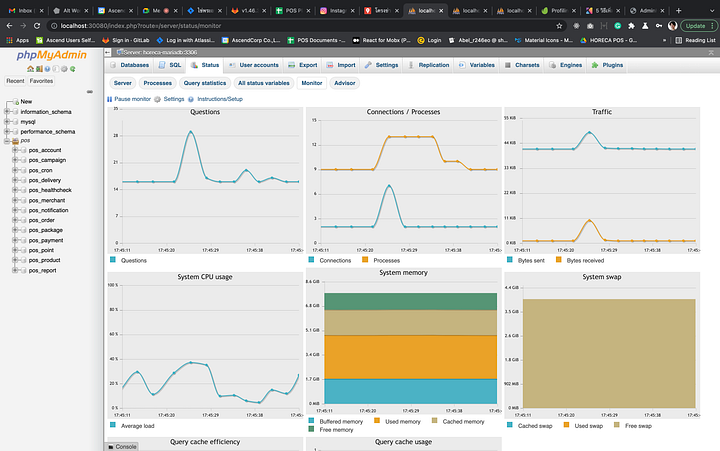720x451 pixels.
Task: Expand the information_schema database node
Action: pos(7,112)
